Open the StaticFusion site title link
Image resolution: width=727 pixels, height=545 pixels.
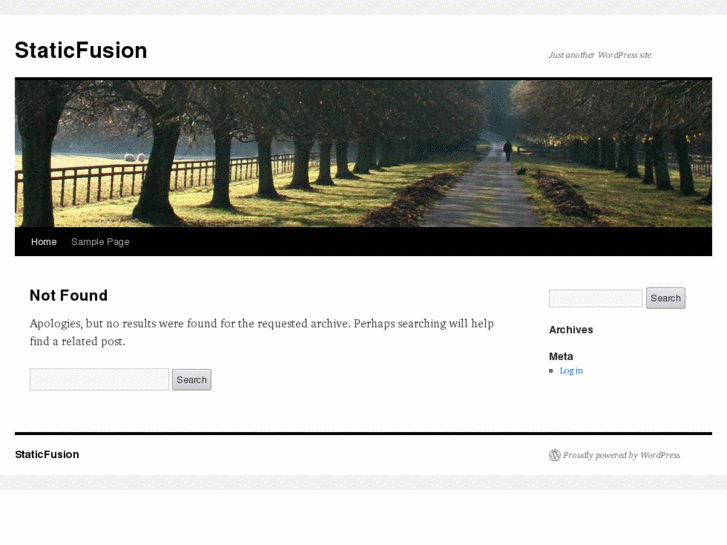[x=81, y=51]
